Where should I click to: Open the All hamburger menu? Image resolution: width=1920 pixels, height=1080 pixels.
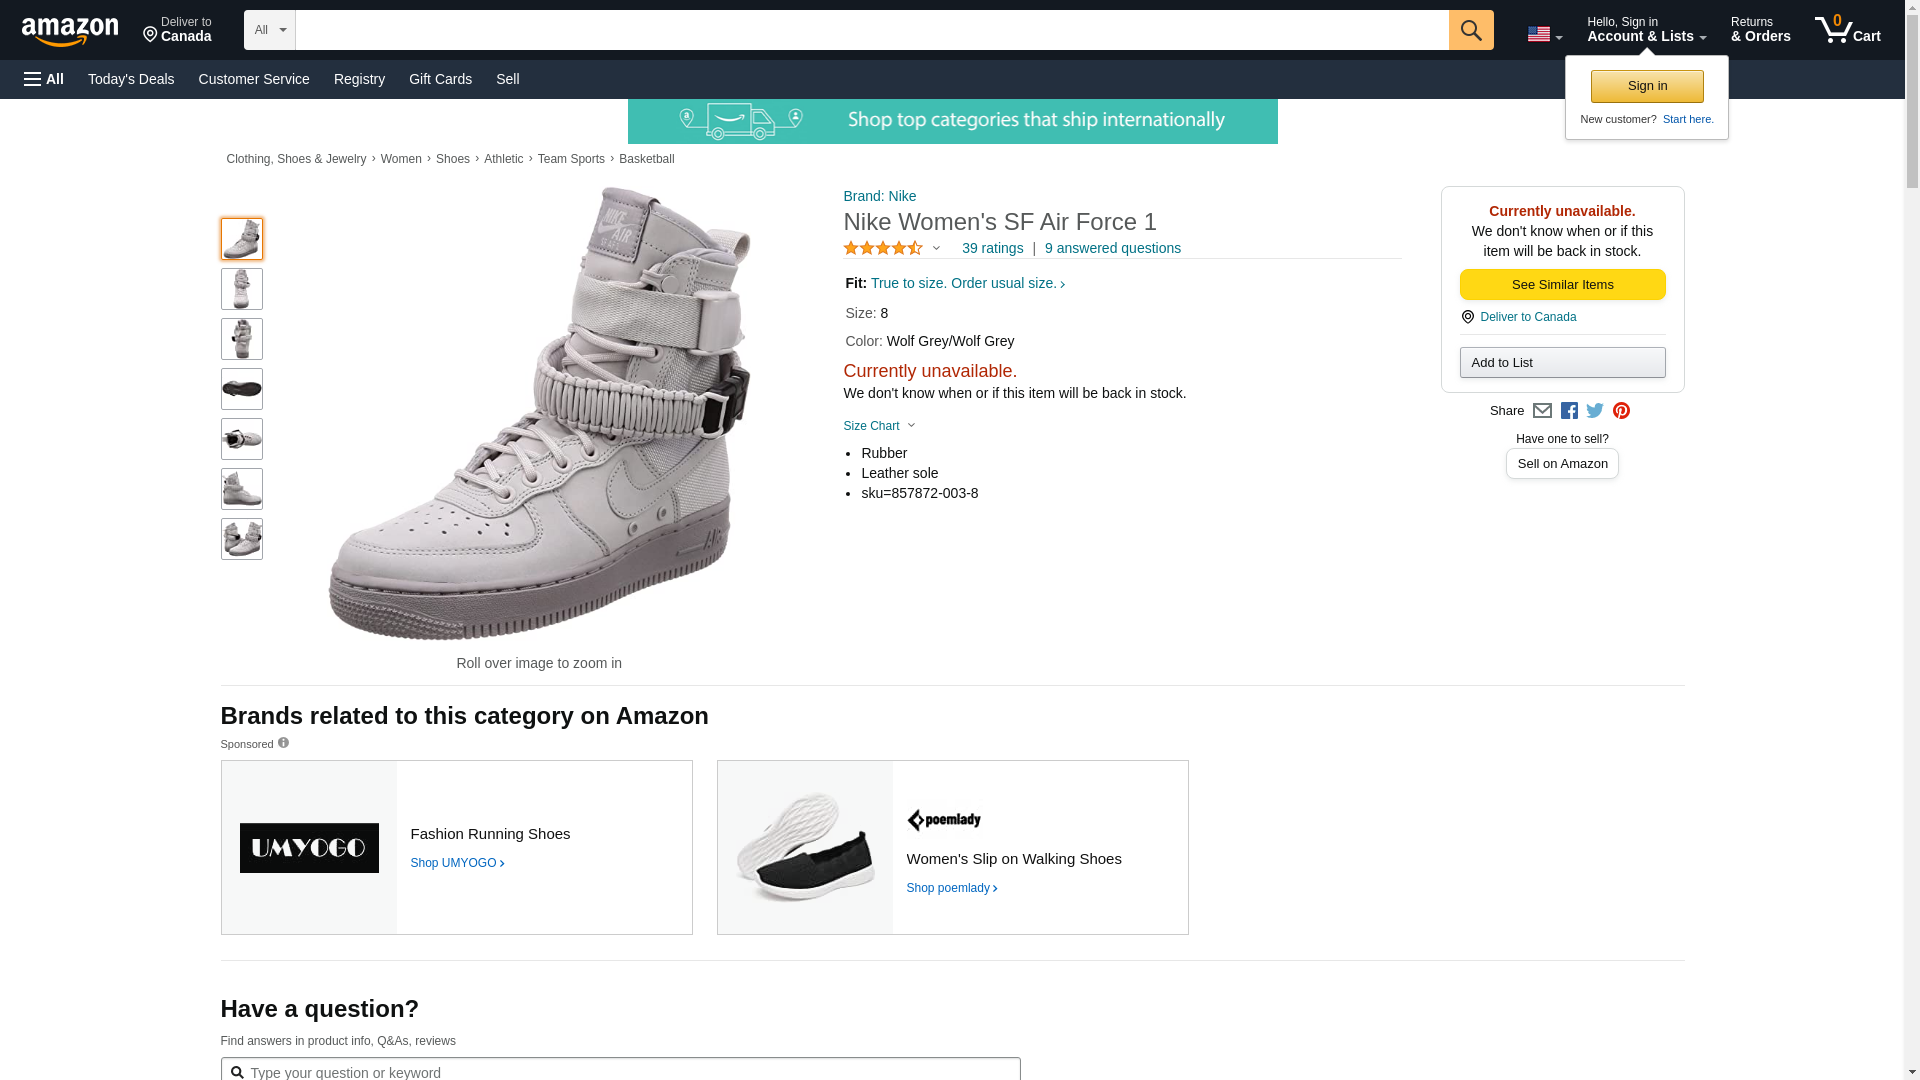point(44,79)
